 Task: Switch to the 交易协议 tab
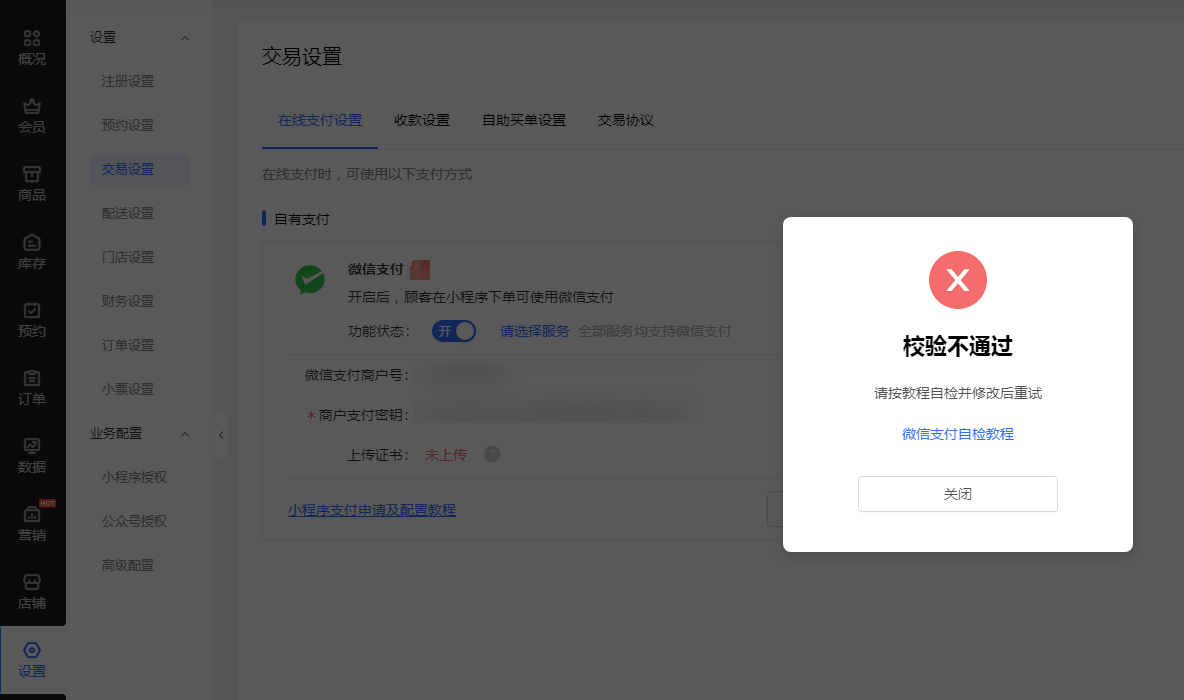point(626,120)
